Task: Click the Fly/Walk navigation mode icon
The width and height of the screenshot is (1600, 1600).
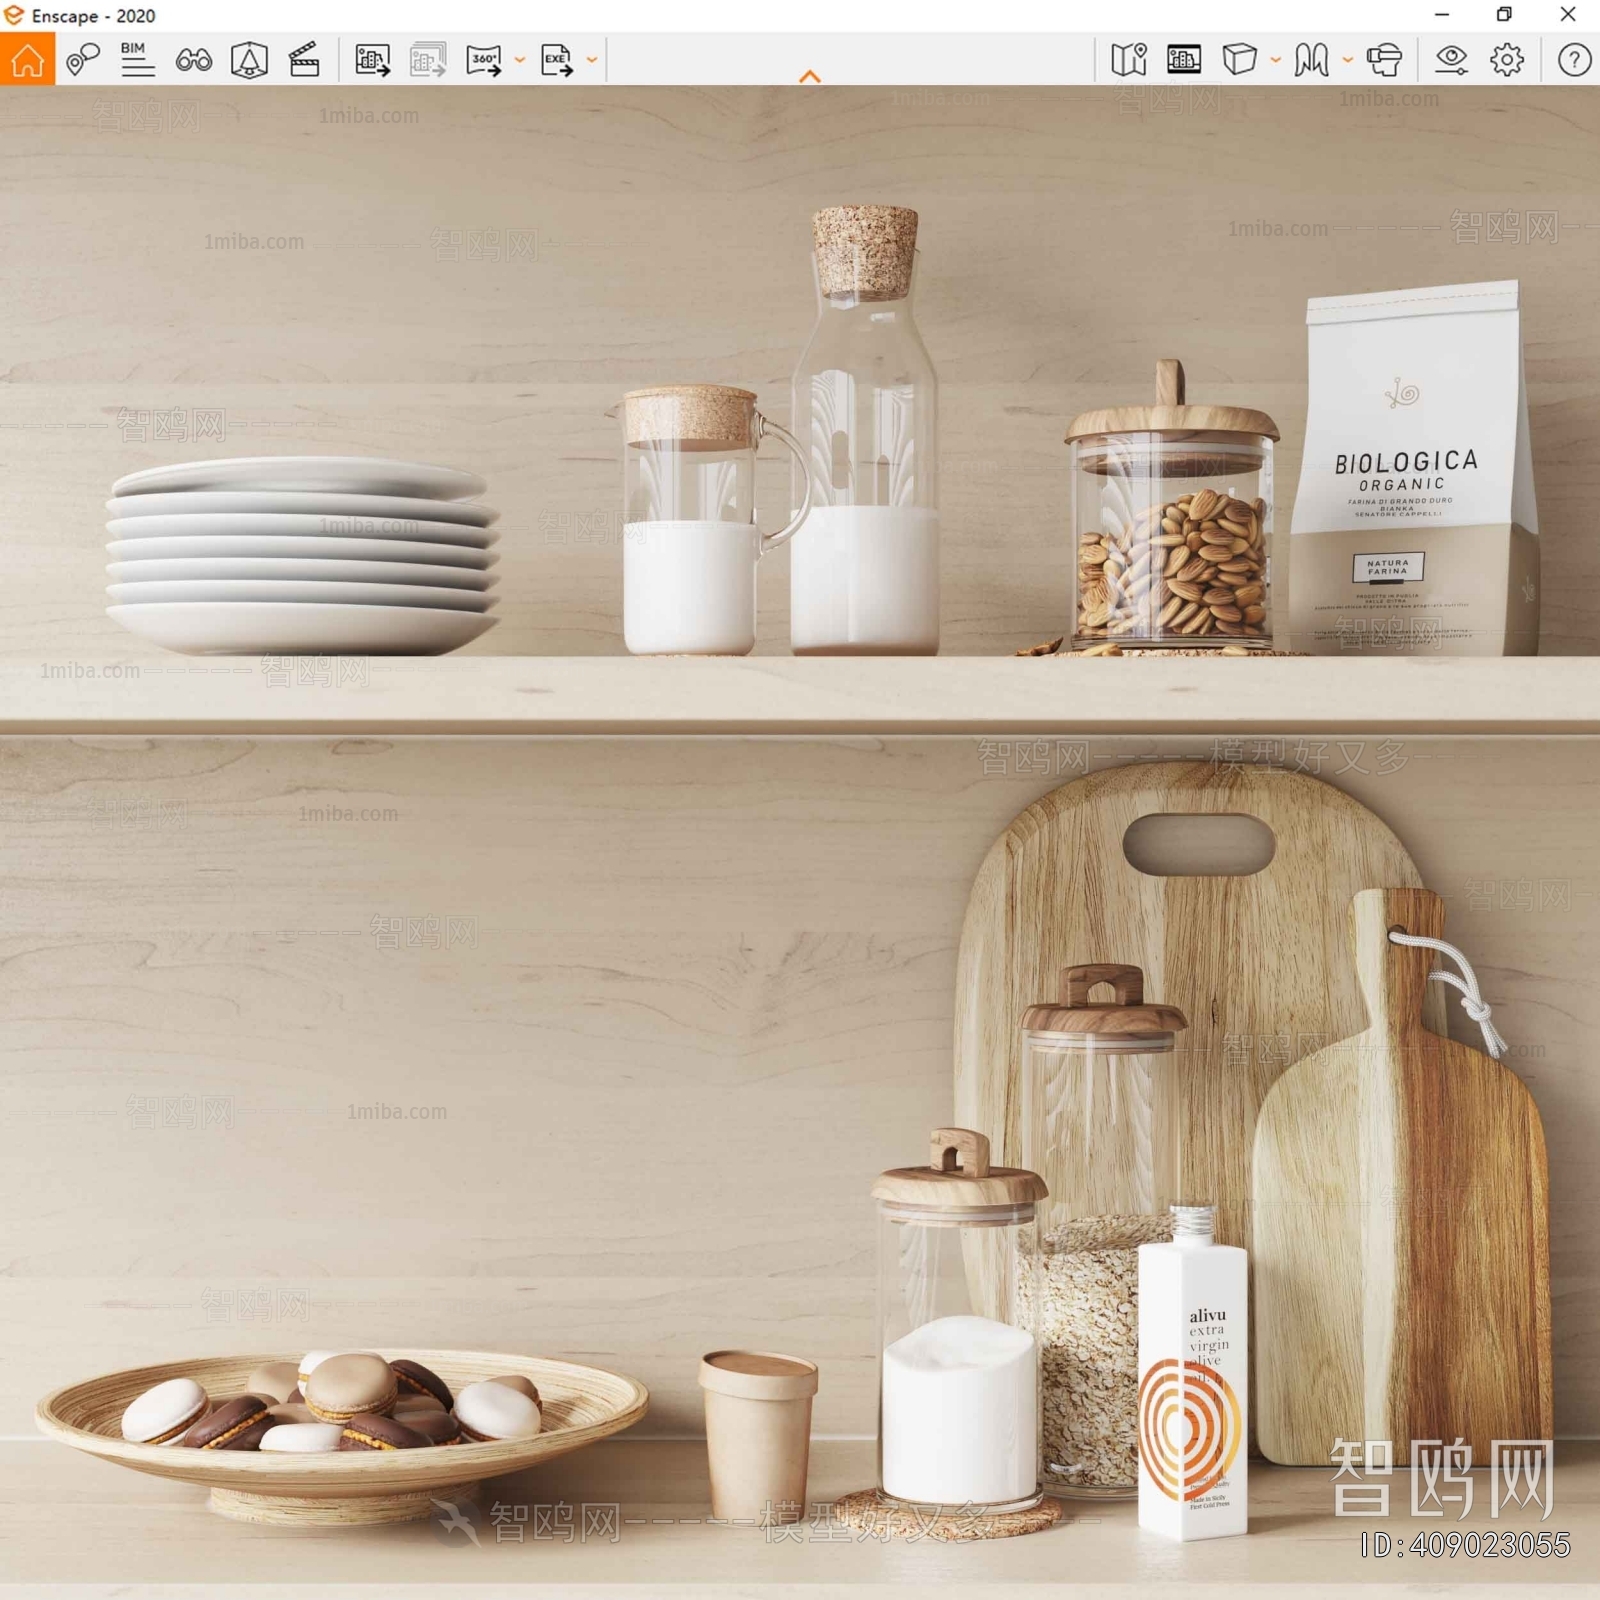Action: tap(1311, 60)
